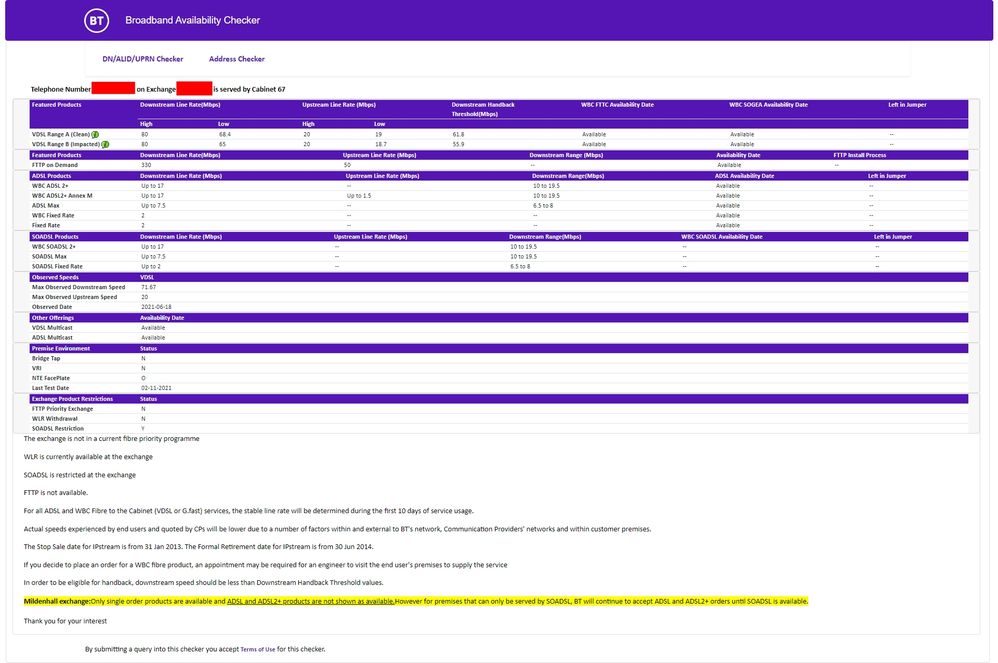Click the highlighted Mildenhall exchange notice
Viewport: 998px width, 663px height.
(x=415, y=601)
